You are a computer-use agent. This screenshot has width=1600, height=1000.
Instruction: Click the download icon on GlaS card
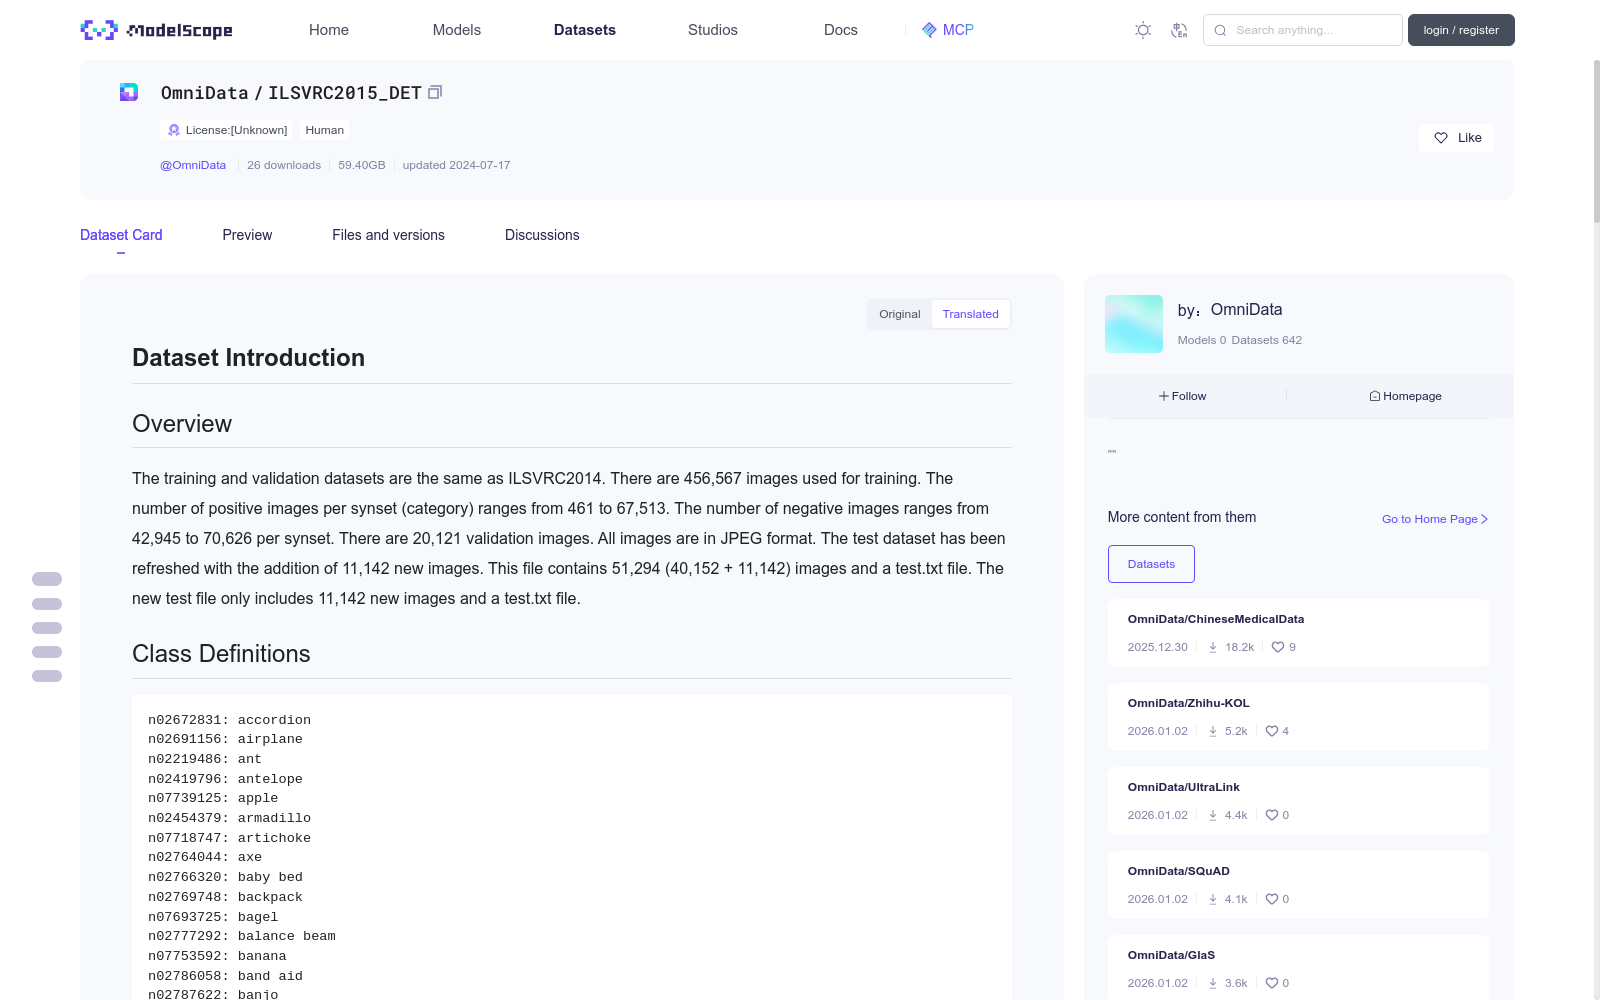pyautogui.click(x=1213, y=983)
